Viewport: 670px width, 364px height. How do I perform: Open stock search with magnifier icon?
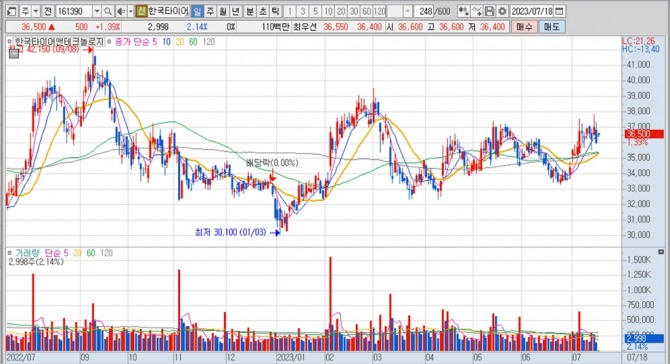pyautogui.click(x=108, y=11)
